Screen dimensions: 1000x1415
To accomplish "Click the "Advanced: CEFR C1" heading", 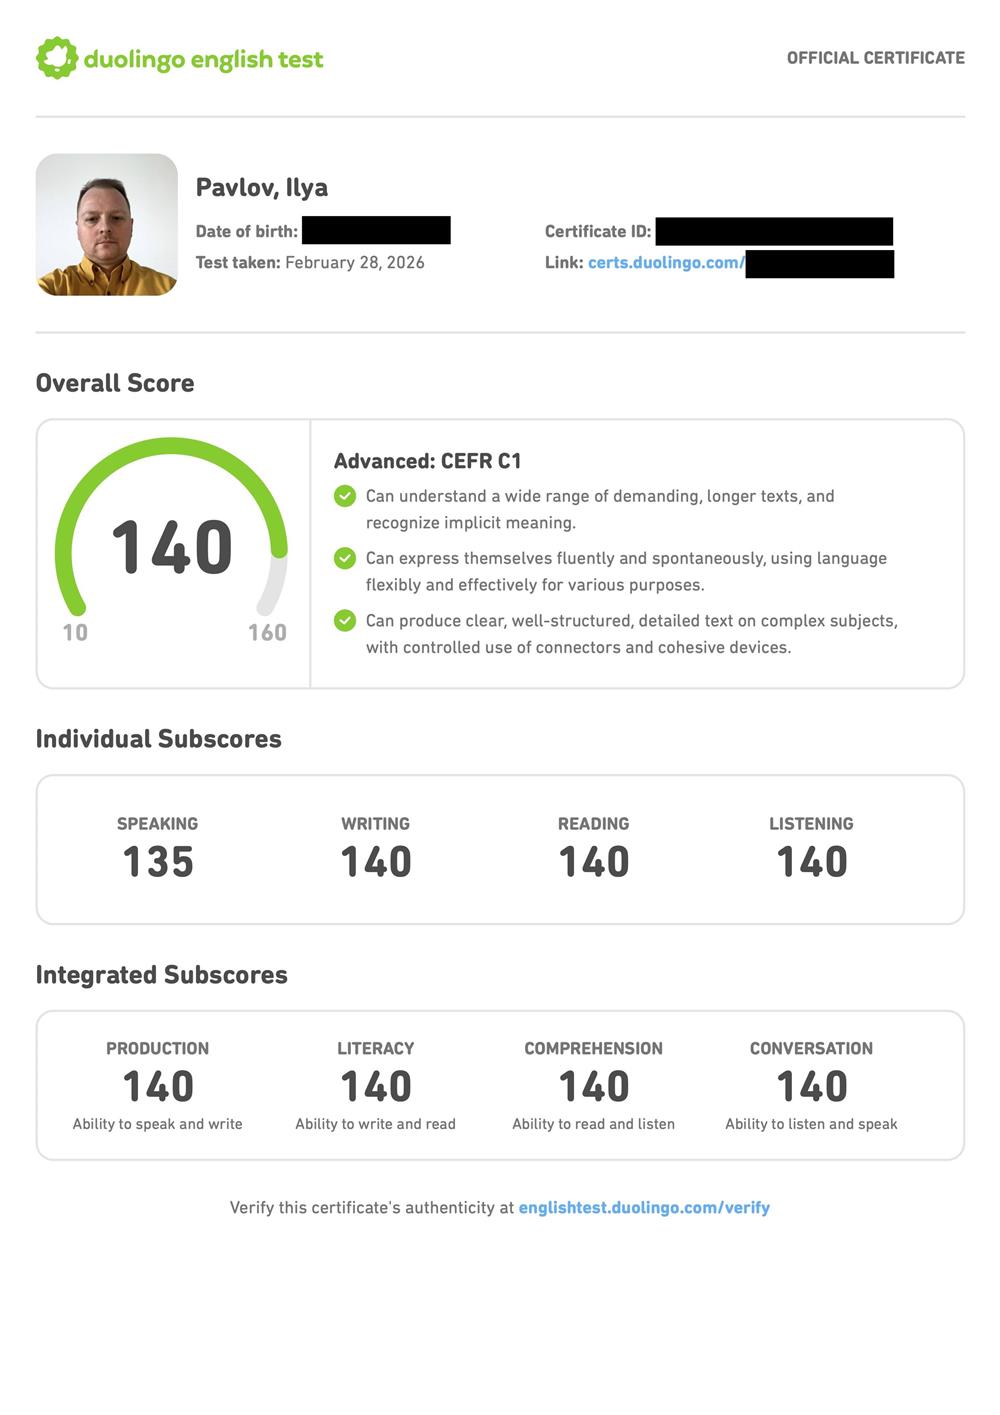I will tap(427, 461).
